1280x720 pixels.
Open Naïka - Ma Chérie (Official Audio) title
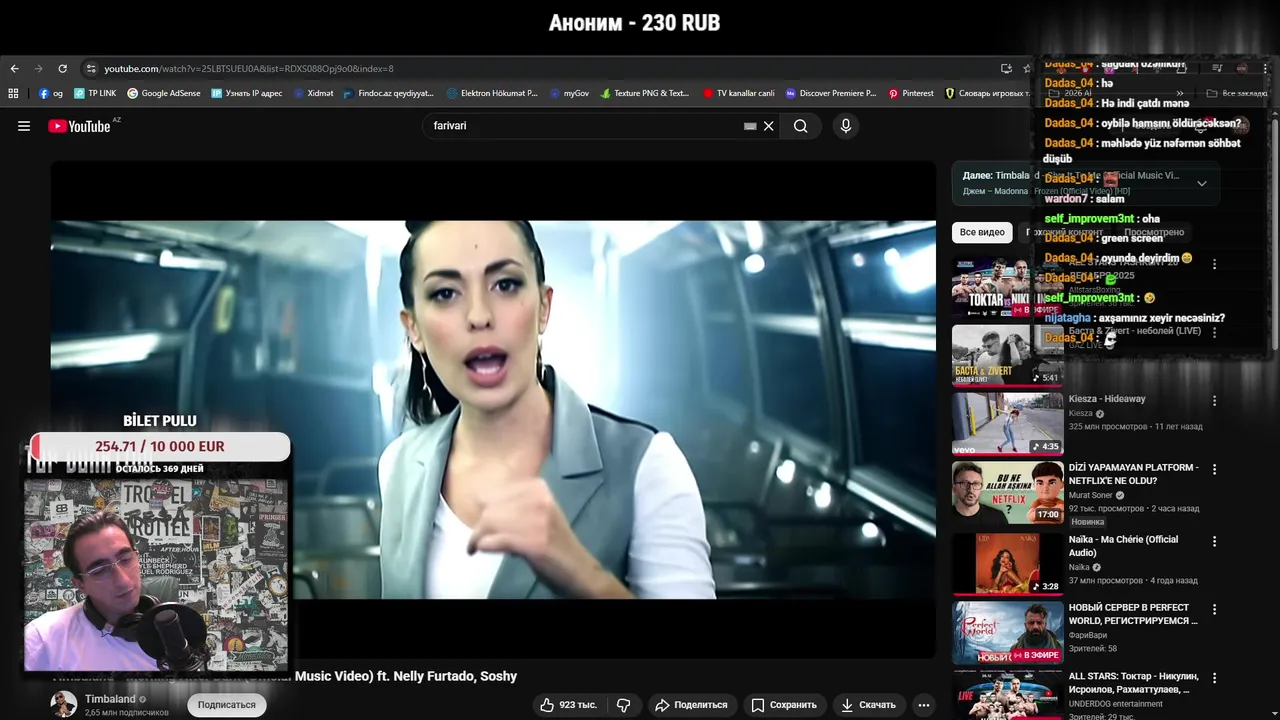click(1123, 546)
